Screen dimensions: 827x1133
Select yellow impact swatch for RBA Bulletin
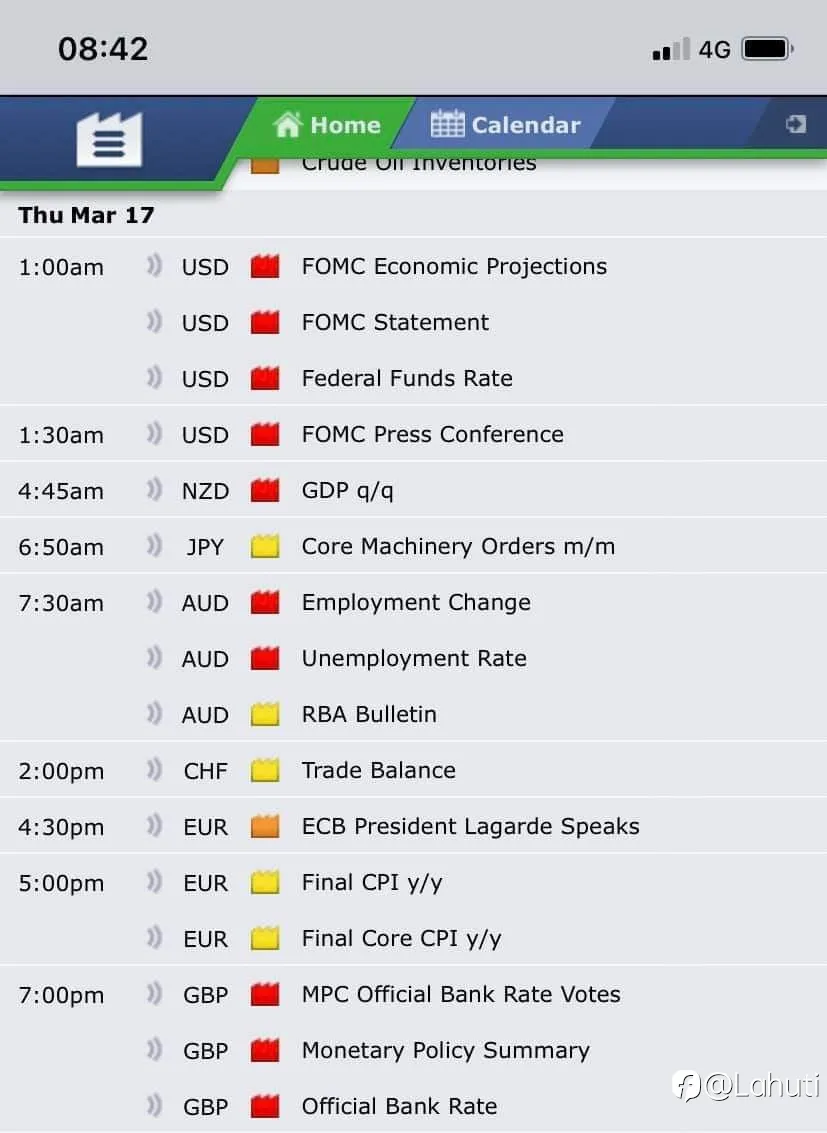[x=265, y=713]
